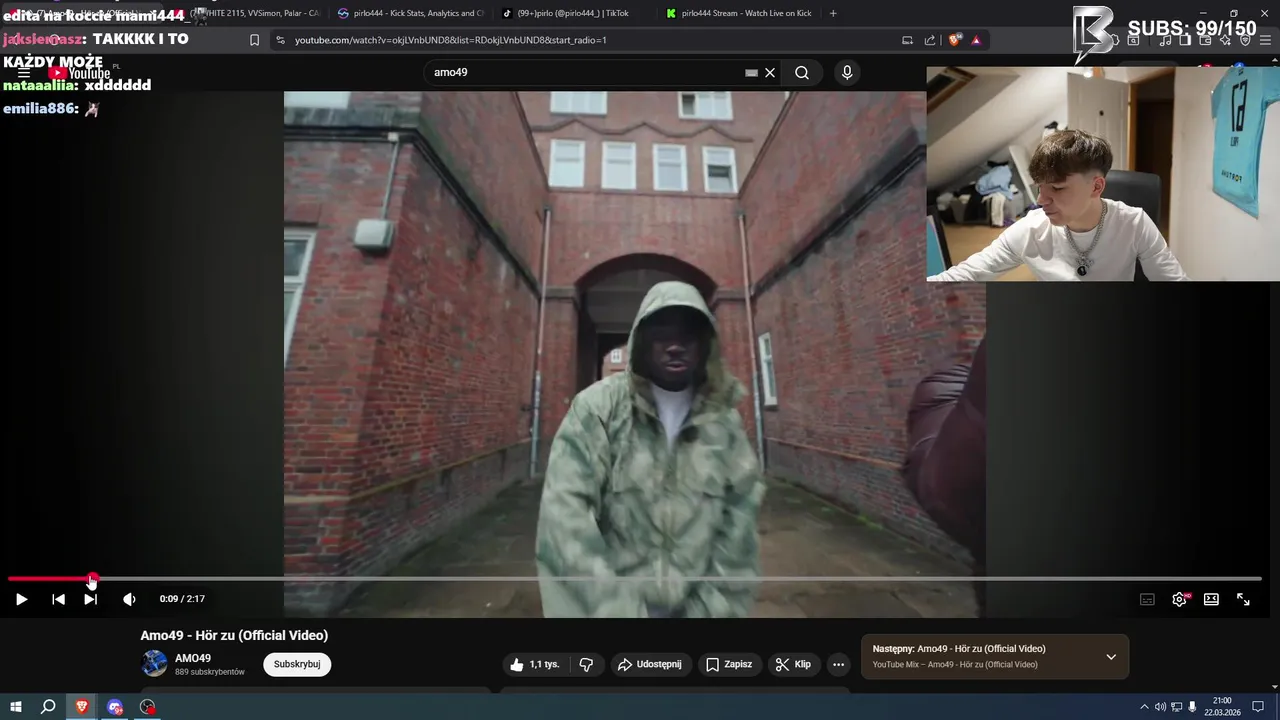Toggle subtitles in the video player

coord(1147,599)
